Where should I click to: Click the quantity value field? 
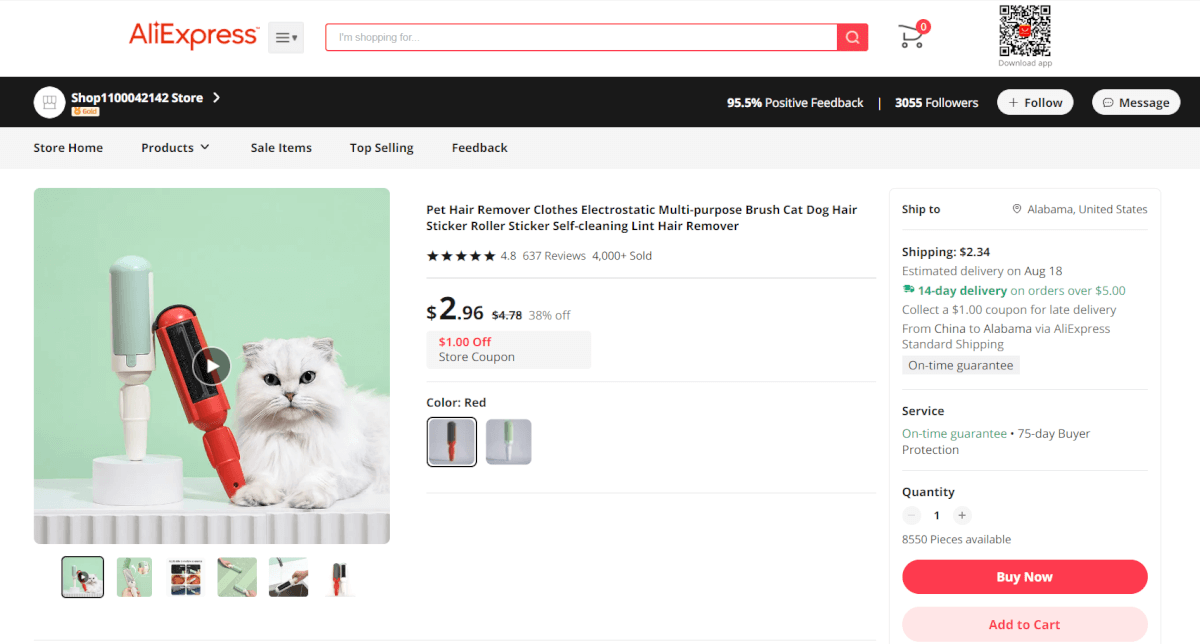(937, 516)
